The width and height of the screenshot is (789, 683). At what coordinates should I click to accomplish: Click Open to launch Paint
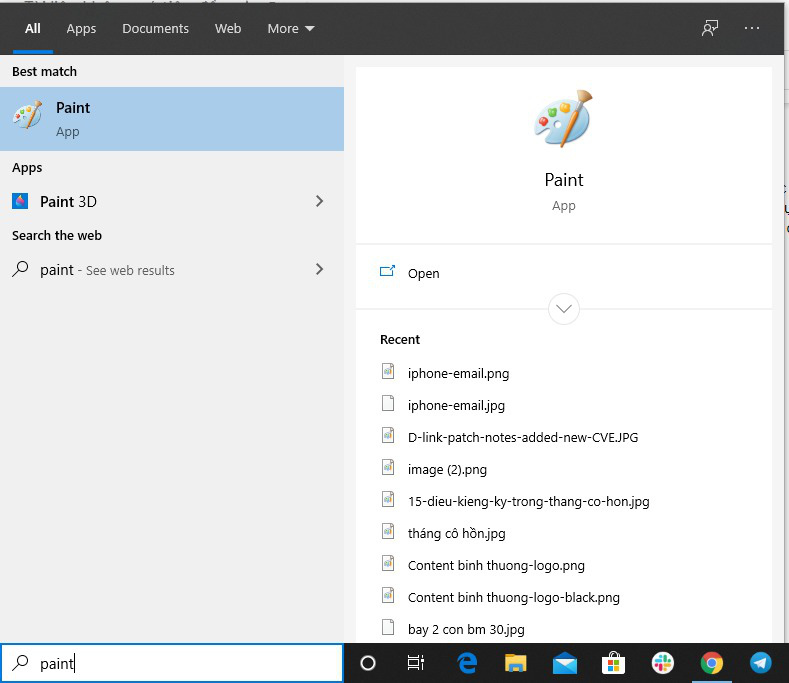tap(423, 273)
